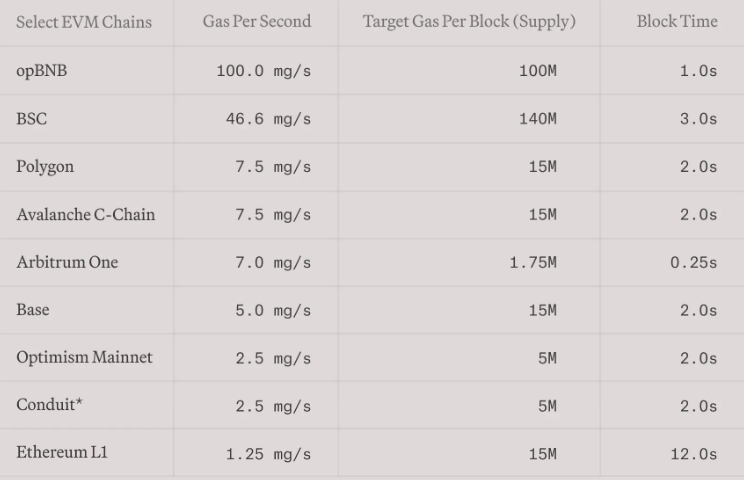Click the 46.6 mg/s gas value
Viewport: 744px width, 480px height.
pos(269,119)
